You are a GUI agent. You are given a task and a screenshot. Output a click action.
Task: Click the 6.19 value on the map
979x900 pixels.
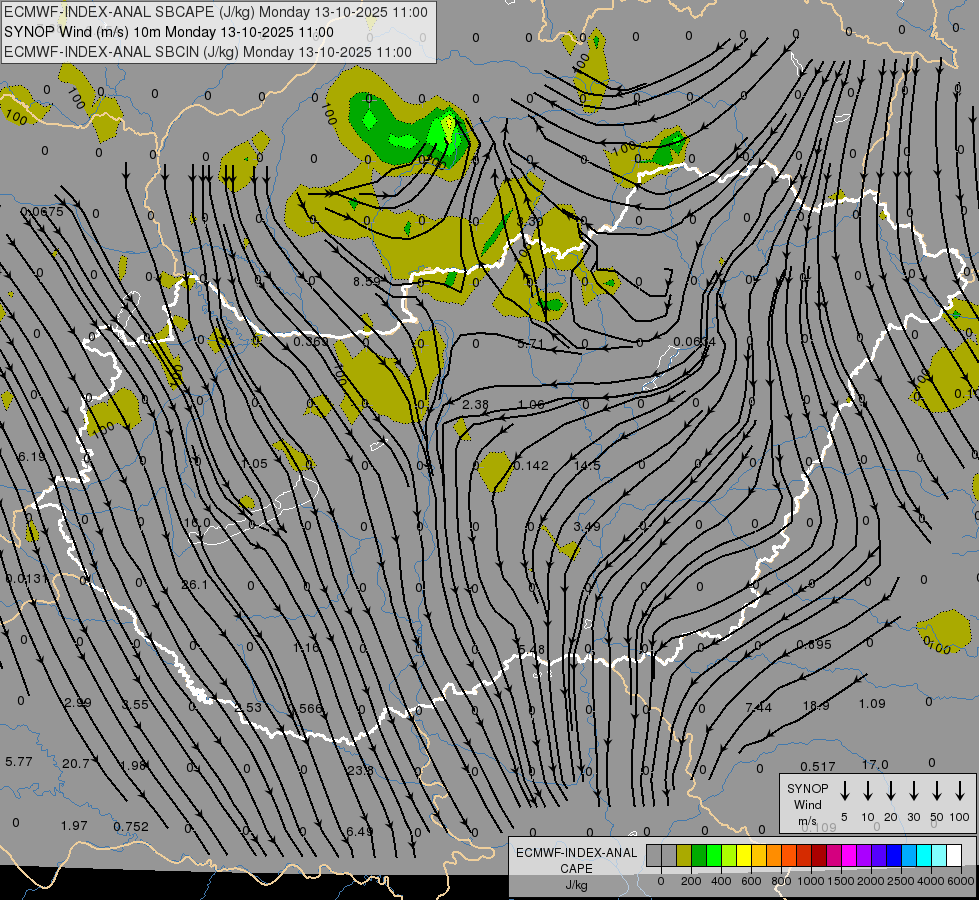click(x=32, y=457)
